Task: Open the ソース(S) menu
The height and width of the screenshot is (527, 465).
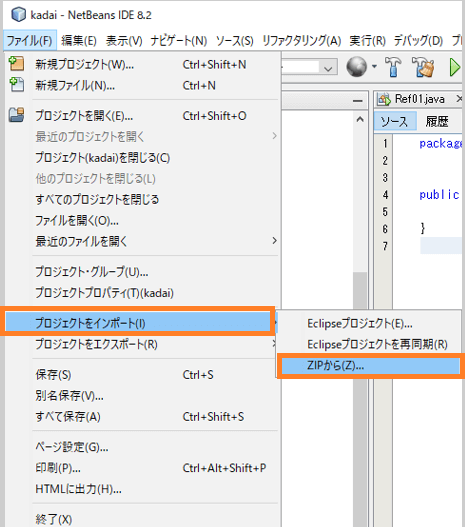Action: (x=235, y=41)
